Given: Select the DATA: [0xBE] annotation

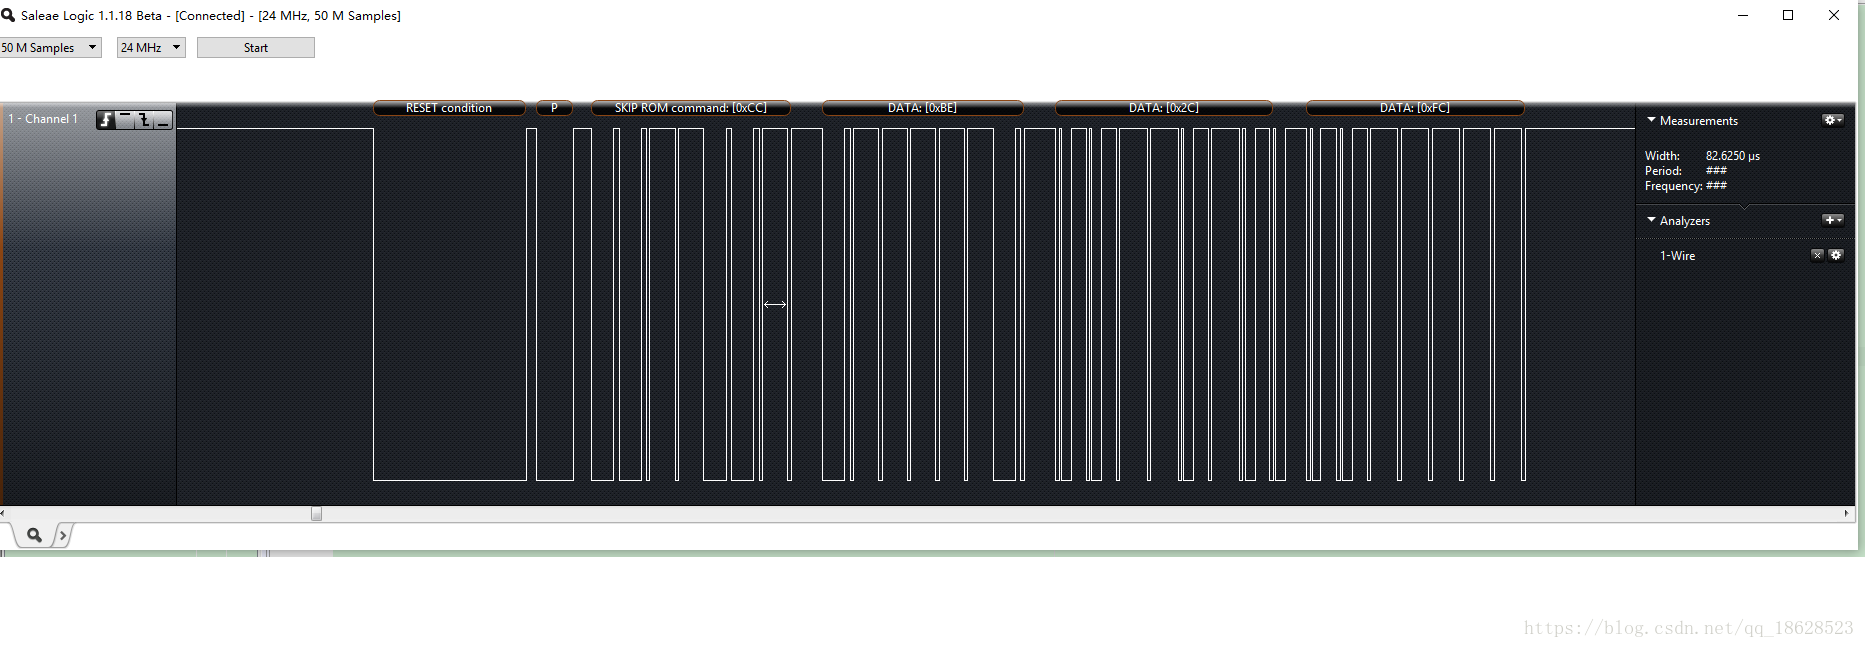Looking at the screenshot, I should (922, 108).
